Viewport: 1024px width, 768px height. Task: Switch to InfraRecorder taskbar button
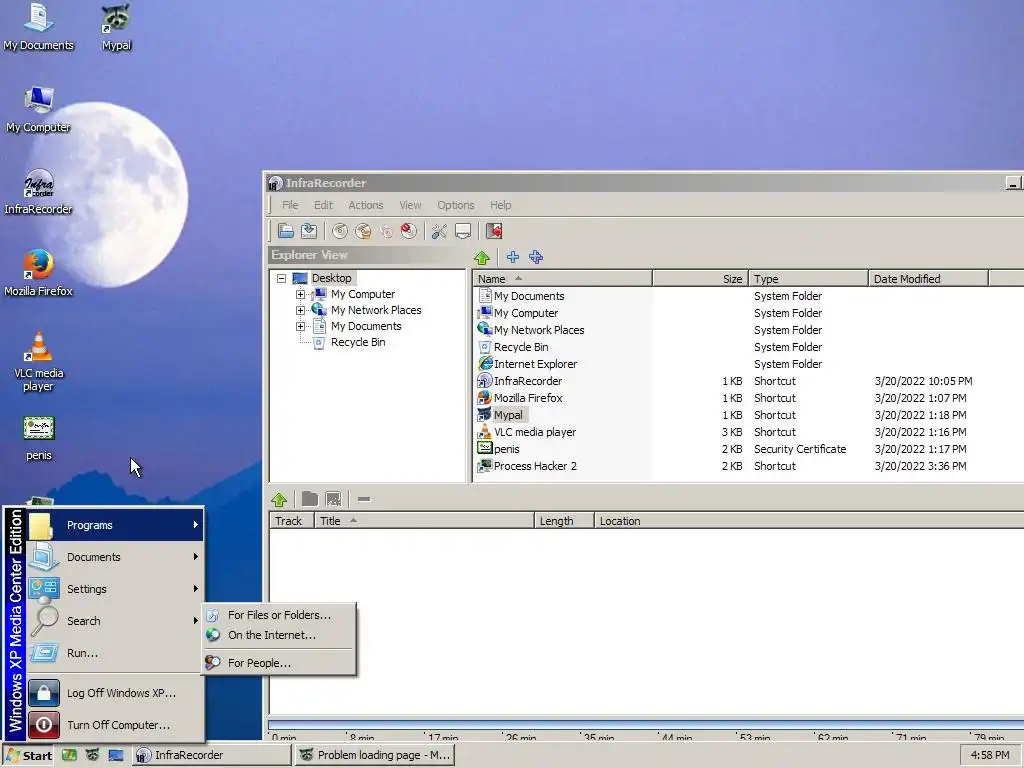pos(211,755)
